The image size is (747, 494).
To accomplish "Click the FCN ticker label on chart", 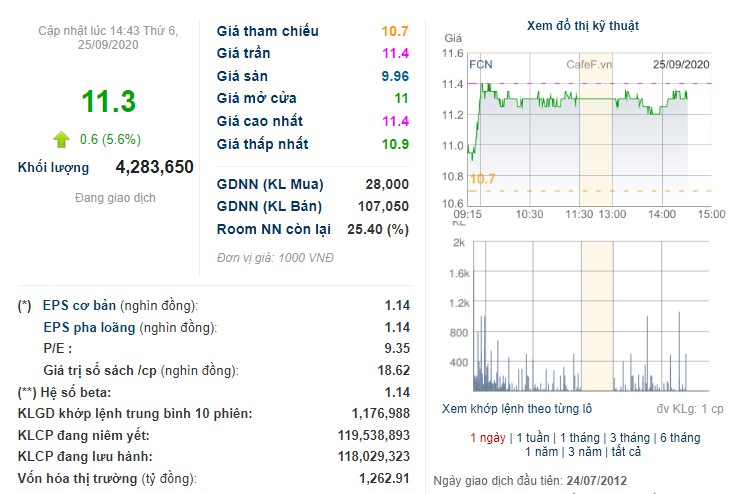I will pyautogui.click(x=481, y=64).
